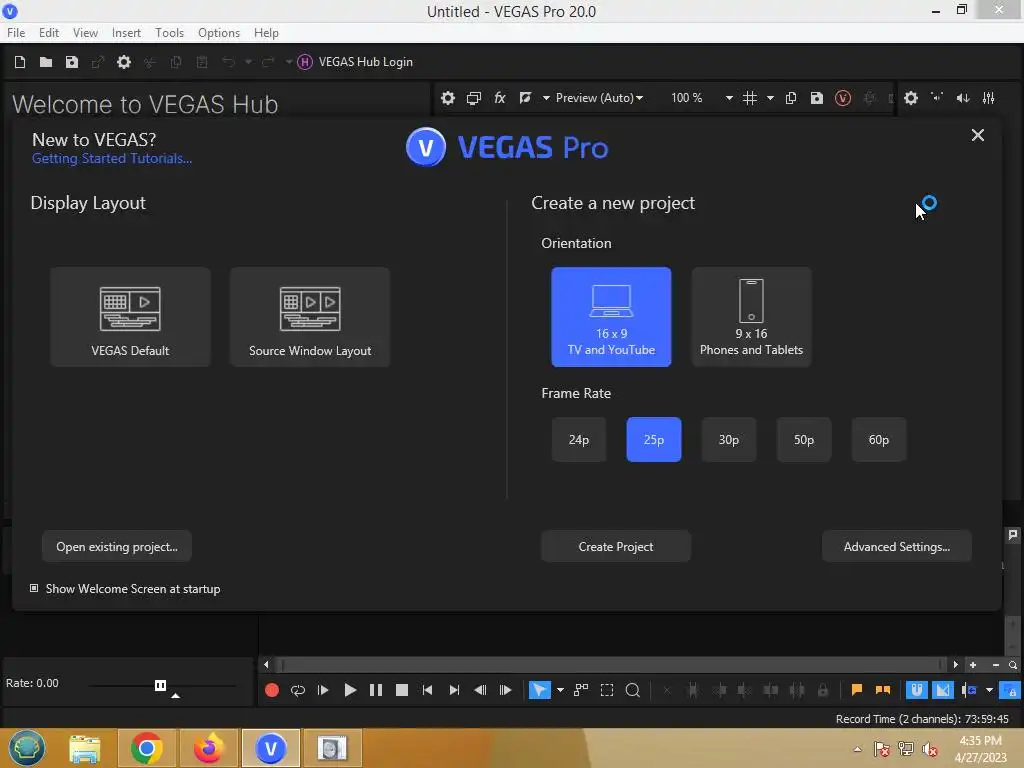1024x768 pixels.
Task: Save preview snapshot to file icon
Action: tap(817, 98)
